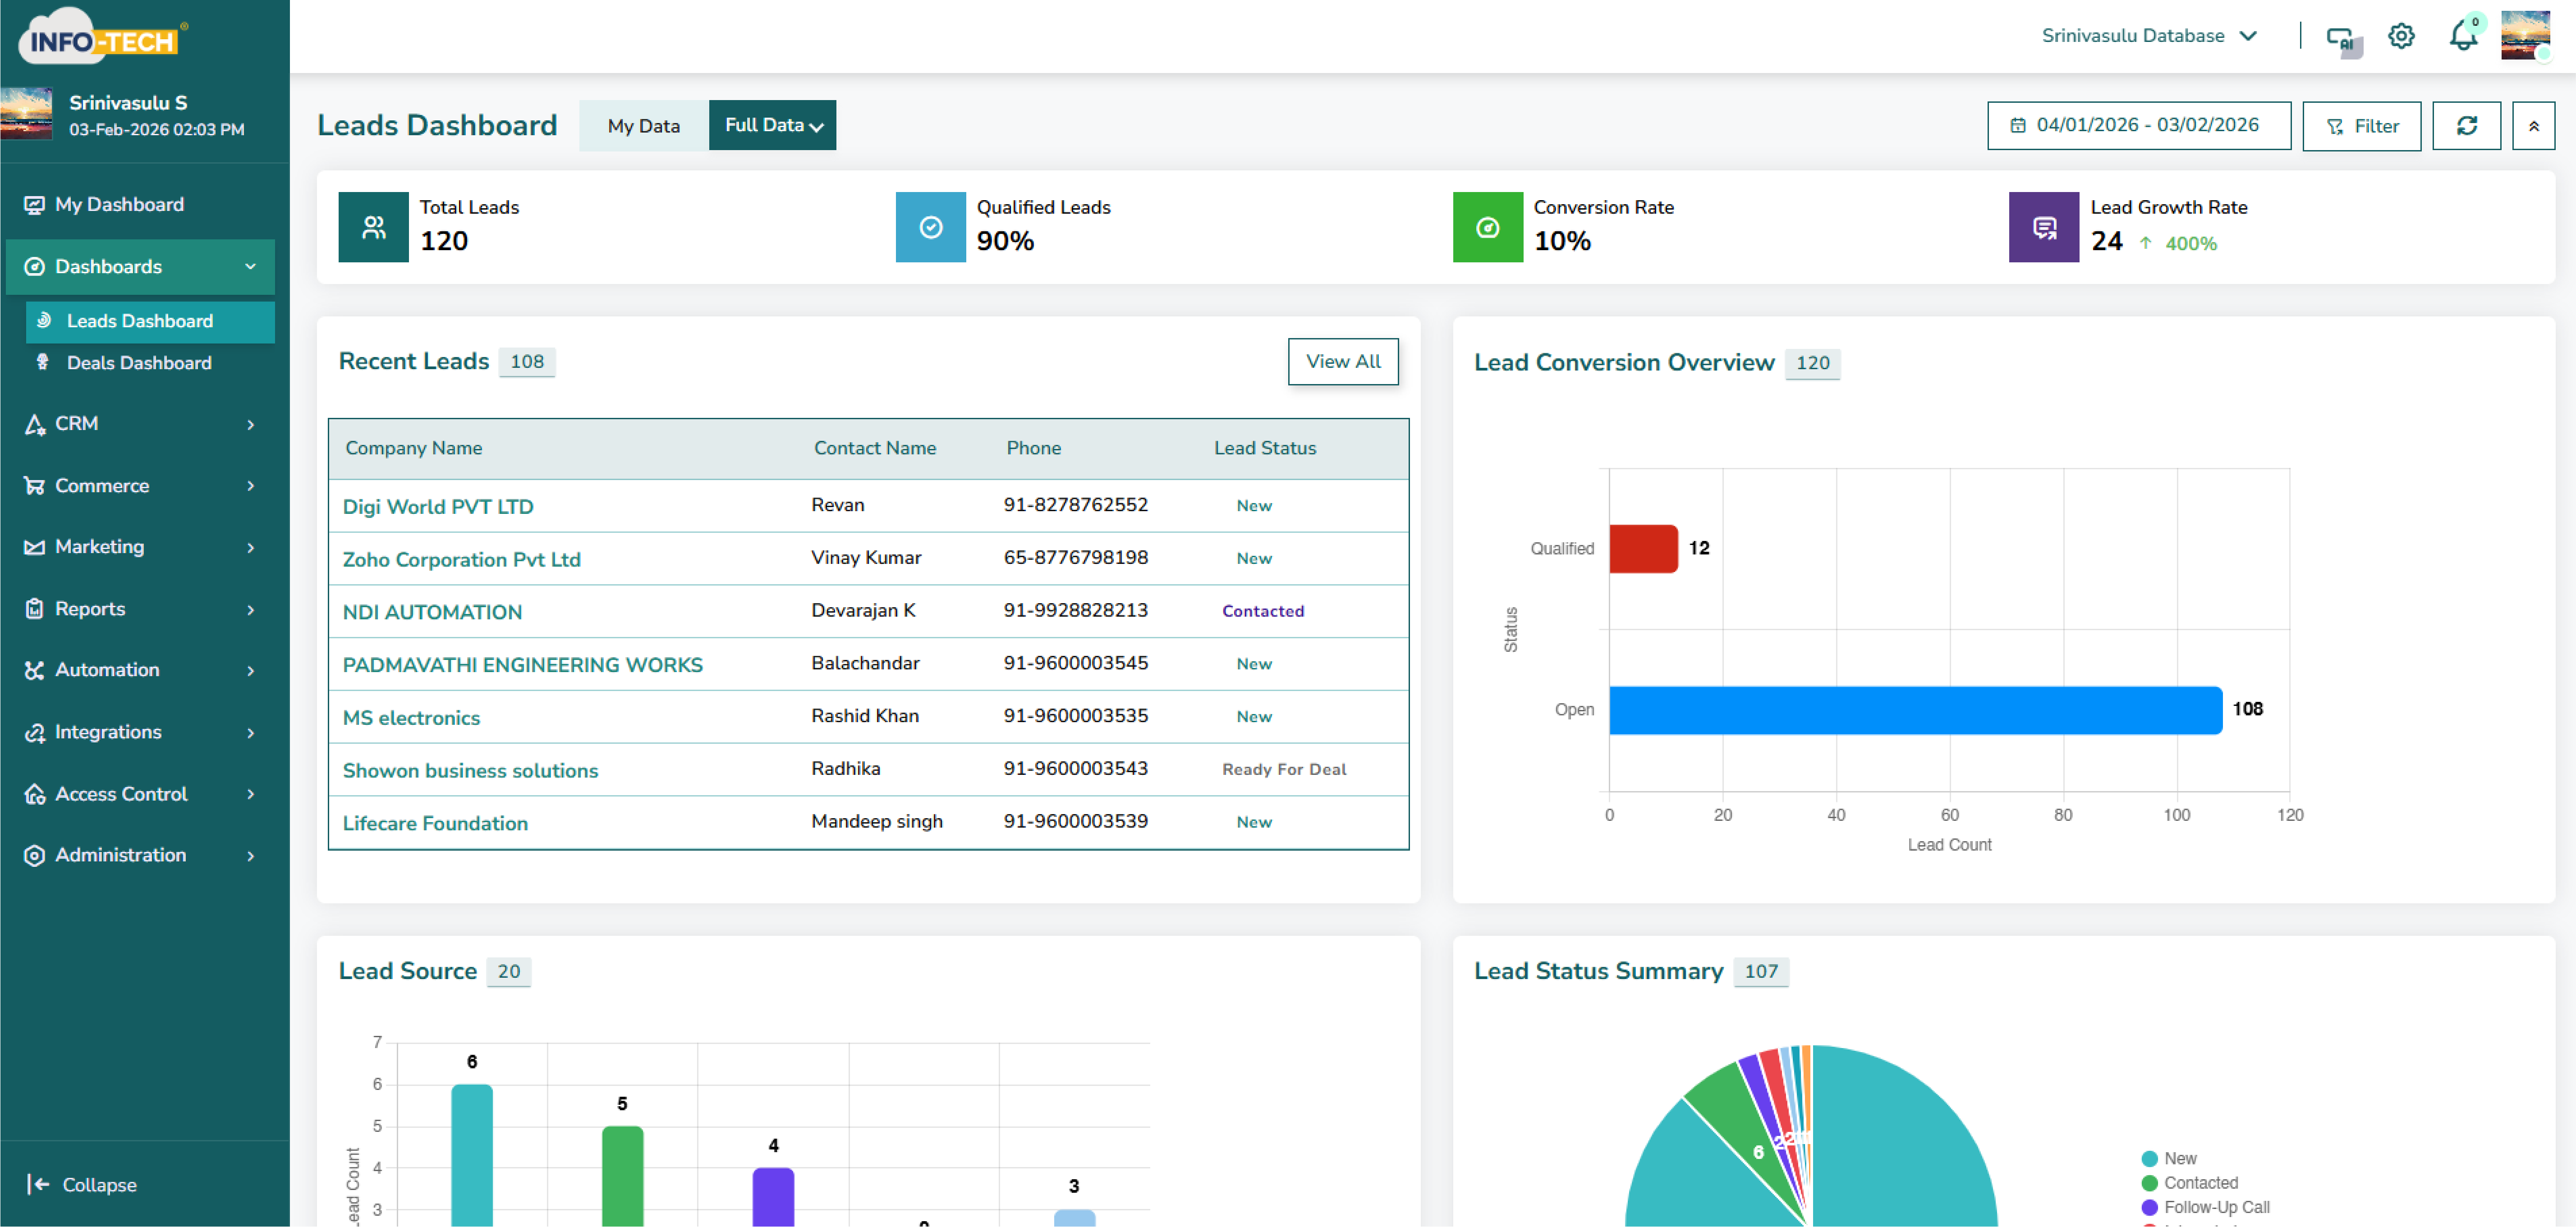Image resolution: width=2576 pixels, height=1227 pixels.
Task: Click the Lead Growth Rate purple icon
Action: 2044,227
